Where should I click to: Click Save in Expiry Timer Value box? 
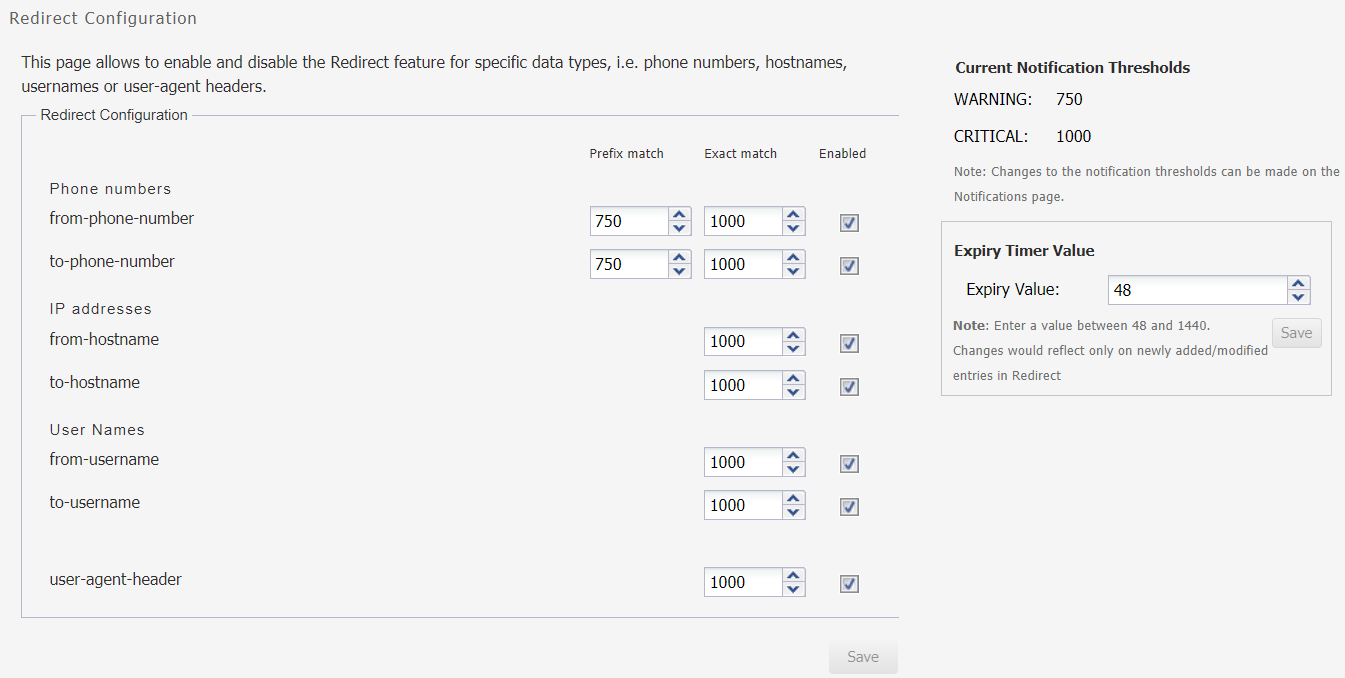pos(1296,333)
